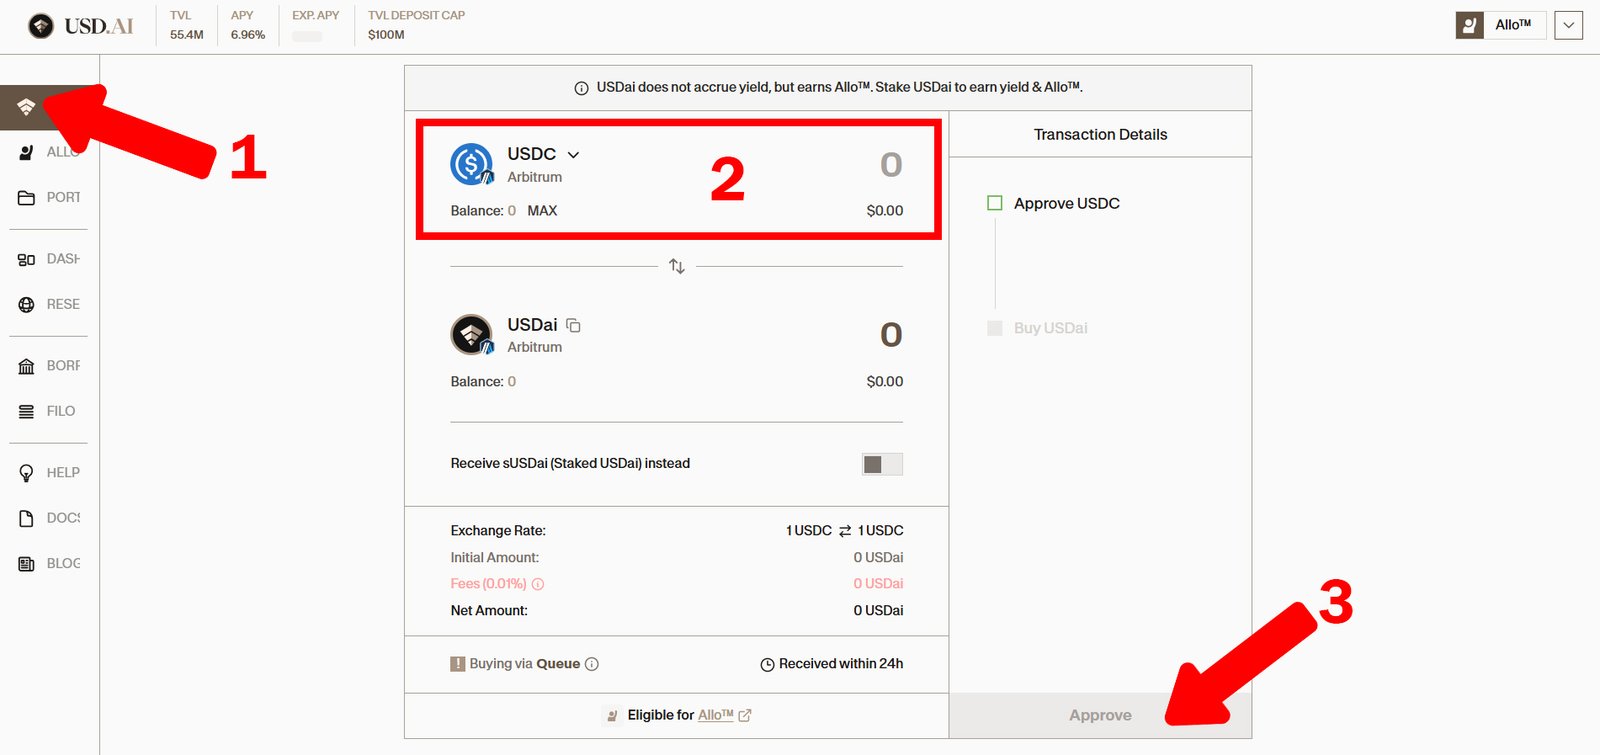Click the swap direction arrows icon
The width and height of the screenshot is (1600, 755).
click(677, 266)
